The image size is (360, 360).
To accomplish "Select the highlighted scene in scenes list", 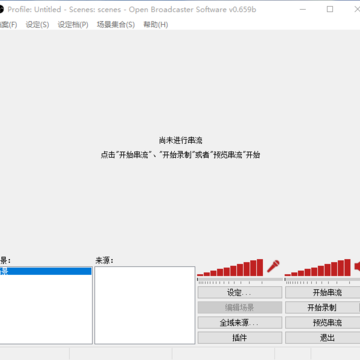I will (x=45, y=271).
